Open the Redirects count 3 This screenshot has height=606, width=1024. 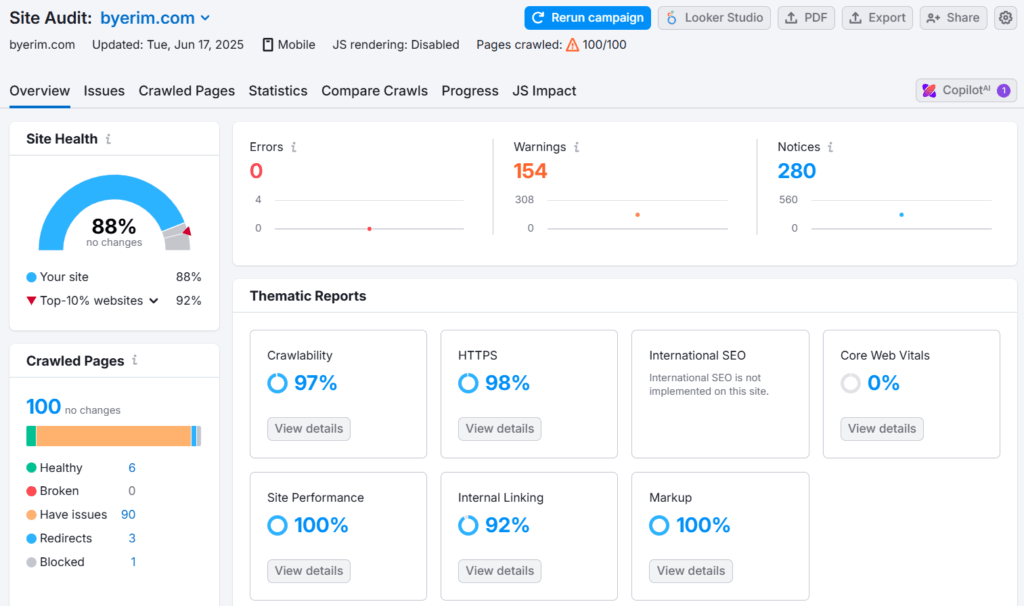click(132, 538)
